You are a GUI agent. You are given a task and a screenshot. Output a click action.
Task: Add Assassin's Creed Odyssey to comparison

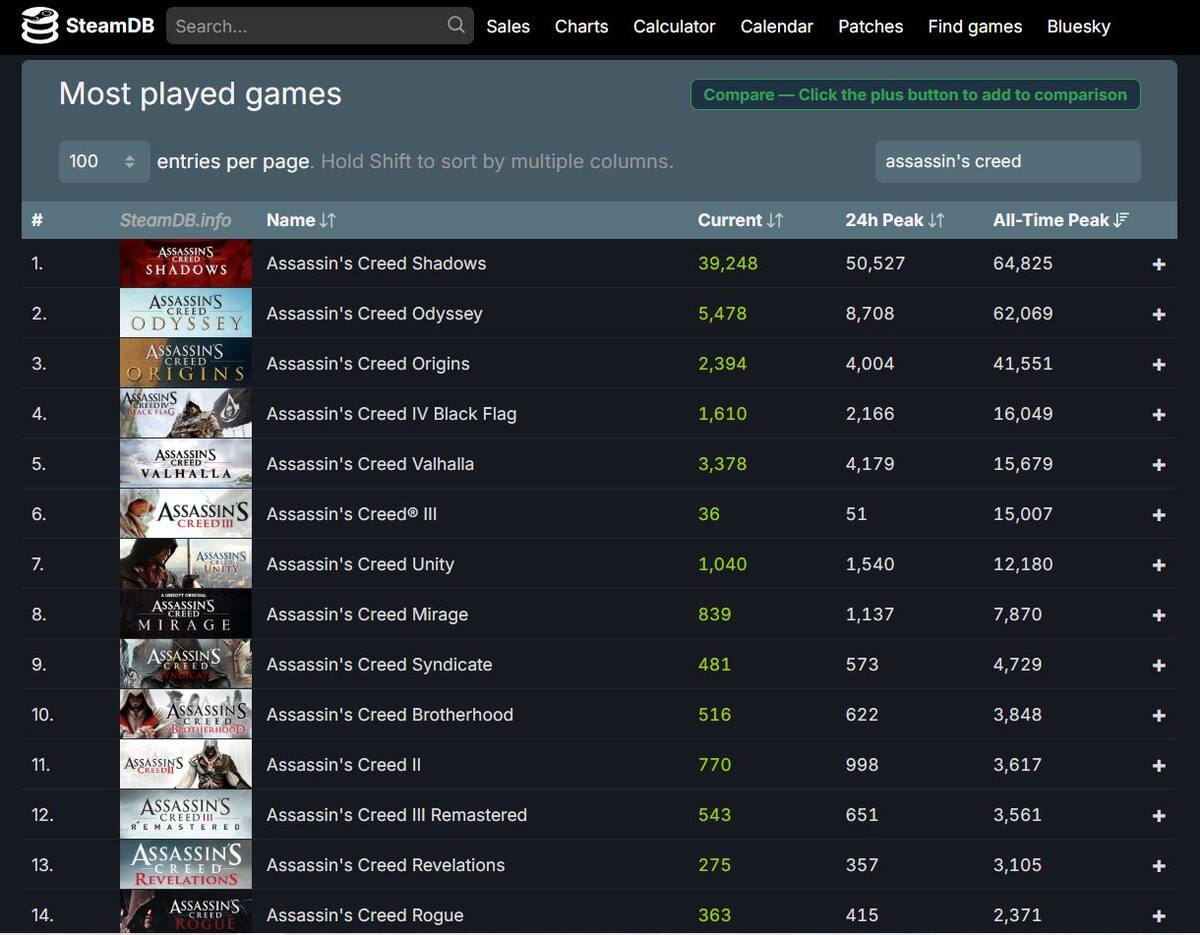[x=1159, y=314]
